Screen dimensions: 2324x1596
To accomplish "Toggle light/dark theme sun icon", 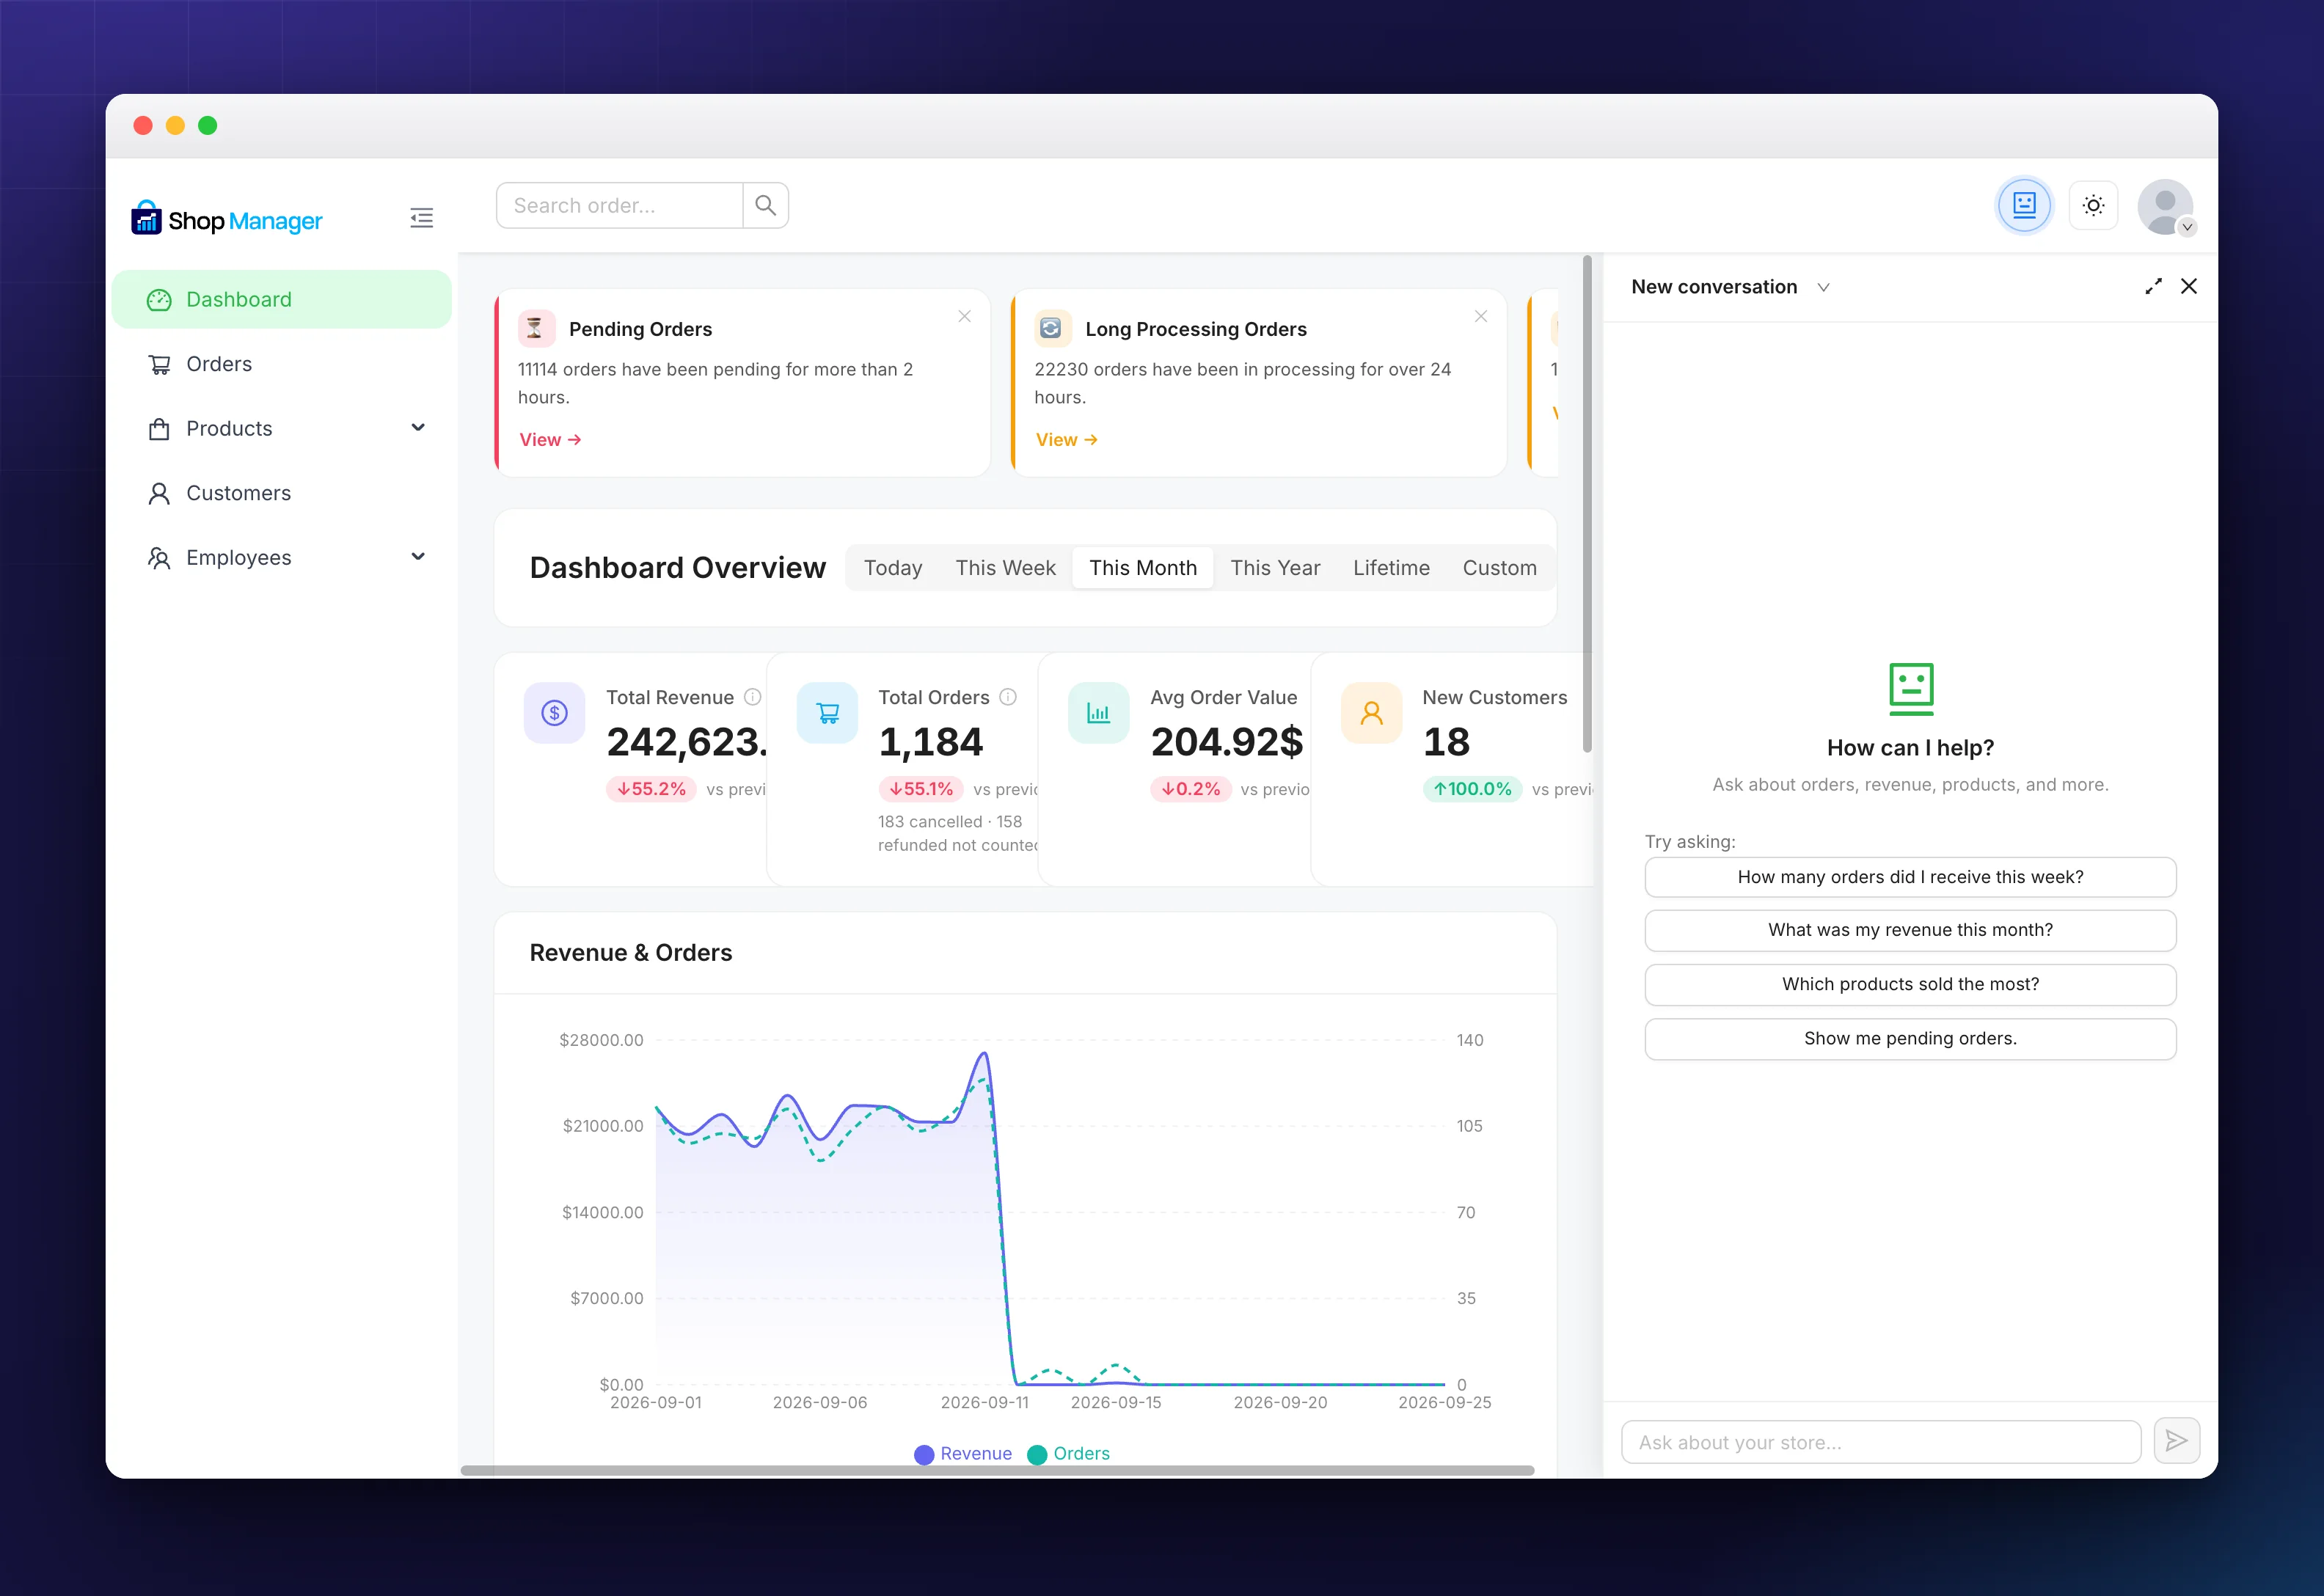I will click(2093, 206).
